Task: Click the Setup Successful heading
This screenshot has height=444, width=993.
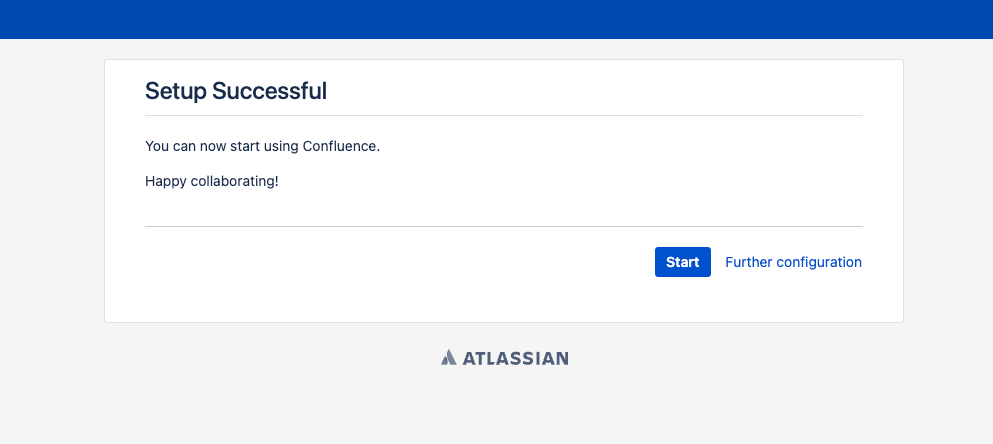Action: point(236,91)
